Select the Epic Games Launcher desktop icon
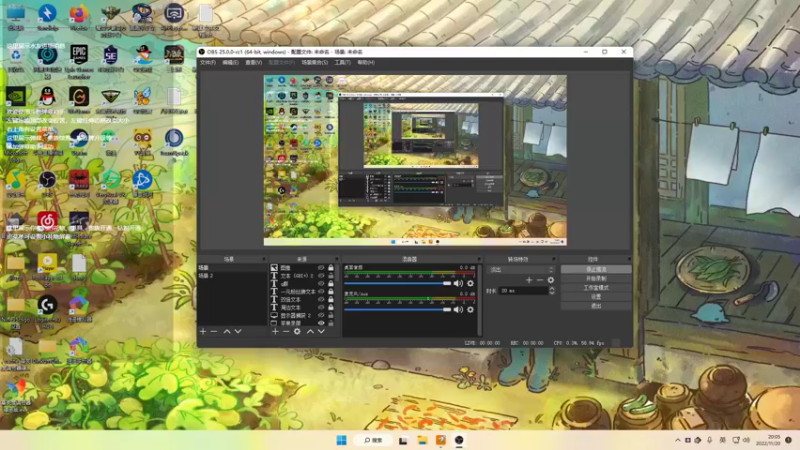Image resolution: width=800 pixels, height=450 pixels. pos(79,61)
